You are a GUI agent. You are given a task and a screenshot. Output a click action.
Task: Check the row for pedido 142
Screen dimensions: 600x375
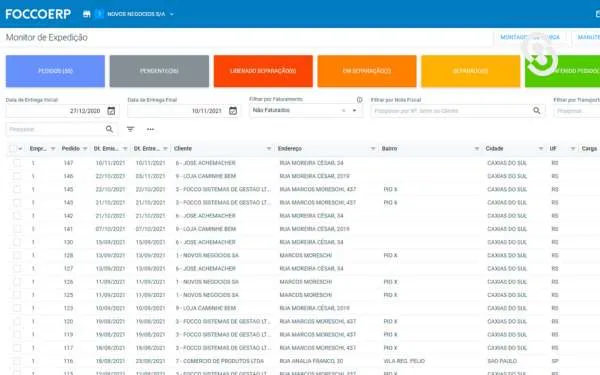coord(17,216)
